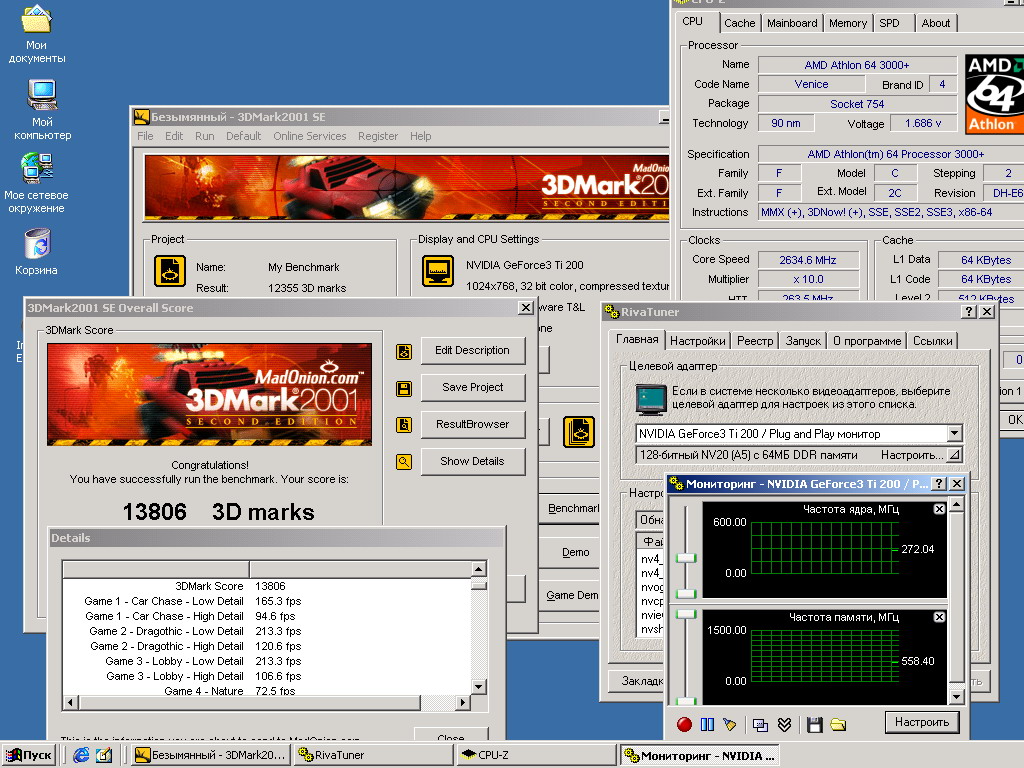Screen dimensions: 1024x768
Task: Open the Run menu in 3DMark2001 SE
Action: [204, 136]
